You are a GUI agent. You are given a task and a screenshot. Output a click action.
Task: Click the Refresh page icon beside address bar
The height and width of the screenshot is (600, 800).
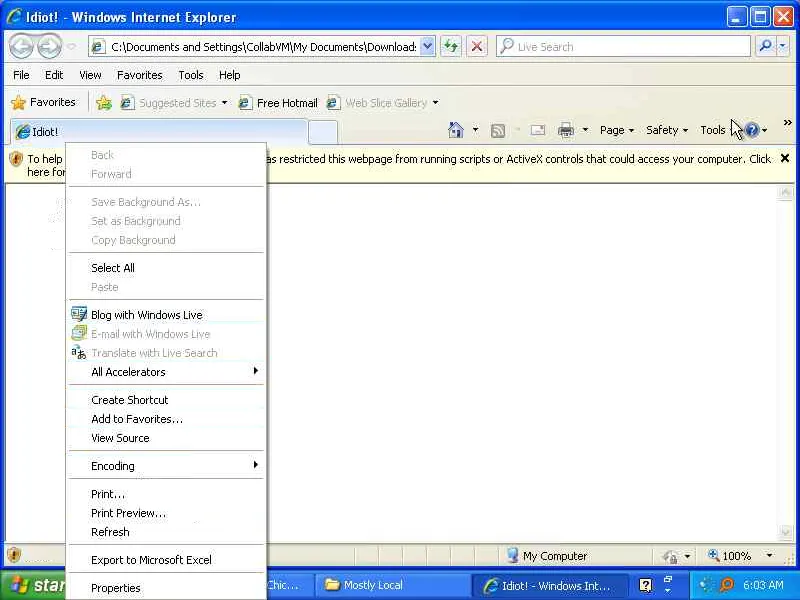coord(451,46)
